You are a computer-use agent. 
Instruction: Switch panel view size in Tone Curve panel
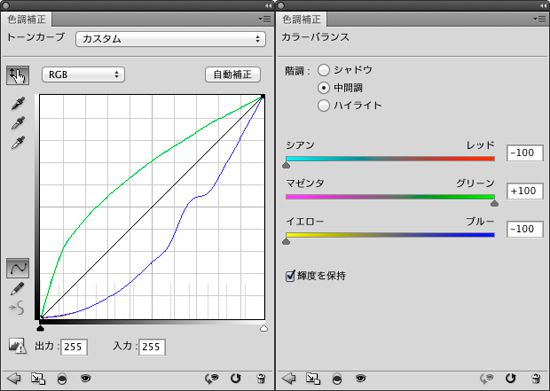(38, 378)
